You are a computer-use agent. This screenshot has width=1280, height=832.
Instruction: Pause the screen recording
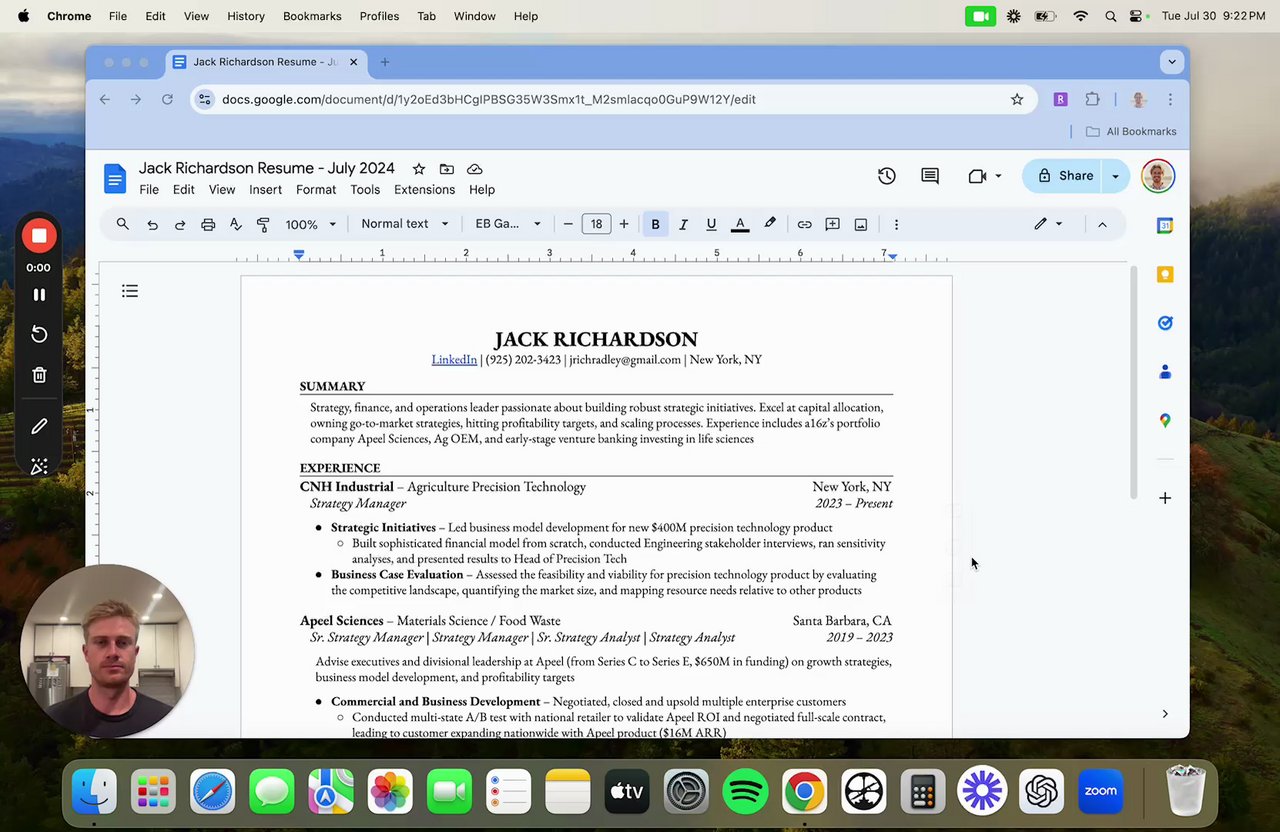[x=39, y=295]
